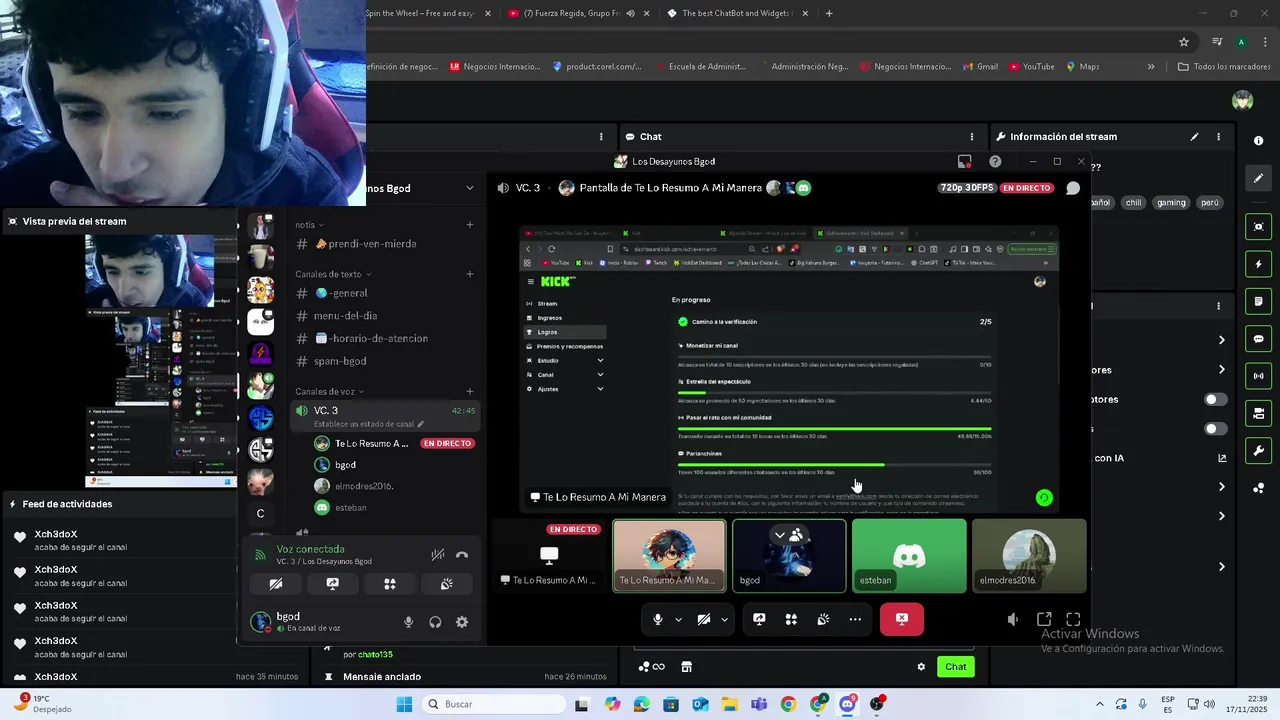The width and height of the screenshot is (1280, 720).
Task: Open chat bubble icon in call header
Action: click(1073, 188)
